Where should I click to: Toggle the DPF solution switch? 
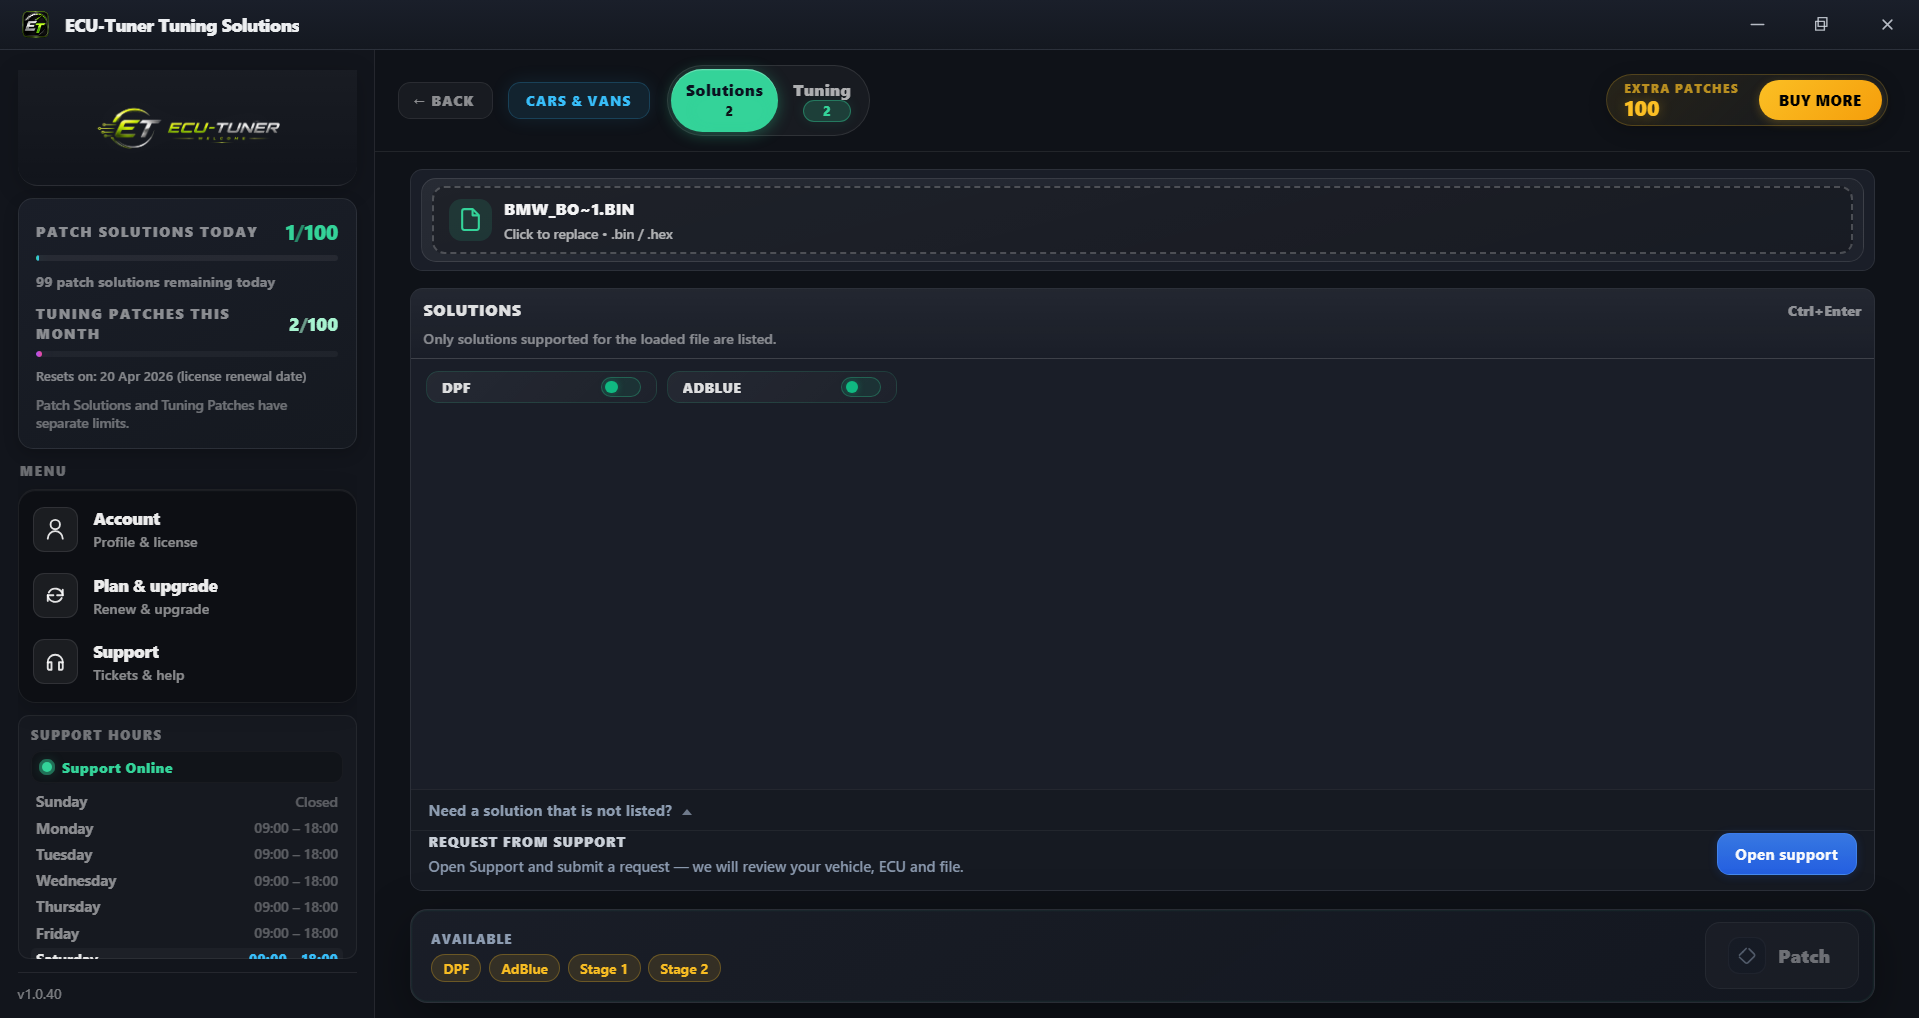620,387
